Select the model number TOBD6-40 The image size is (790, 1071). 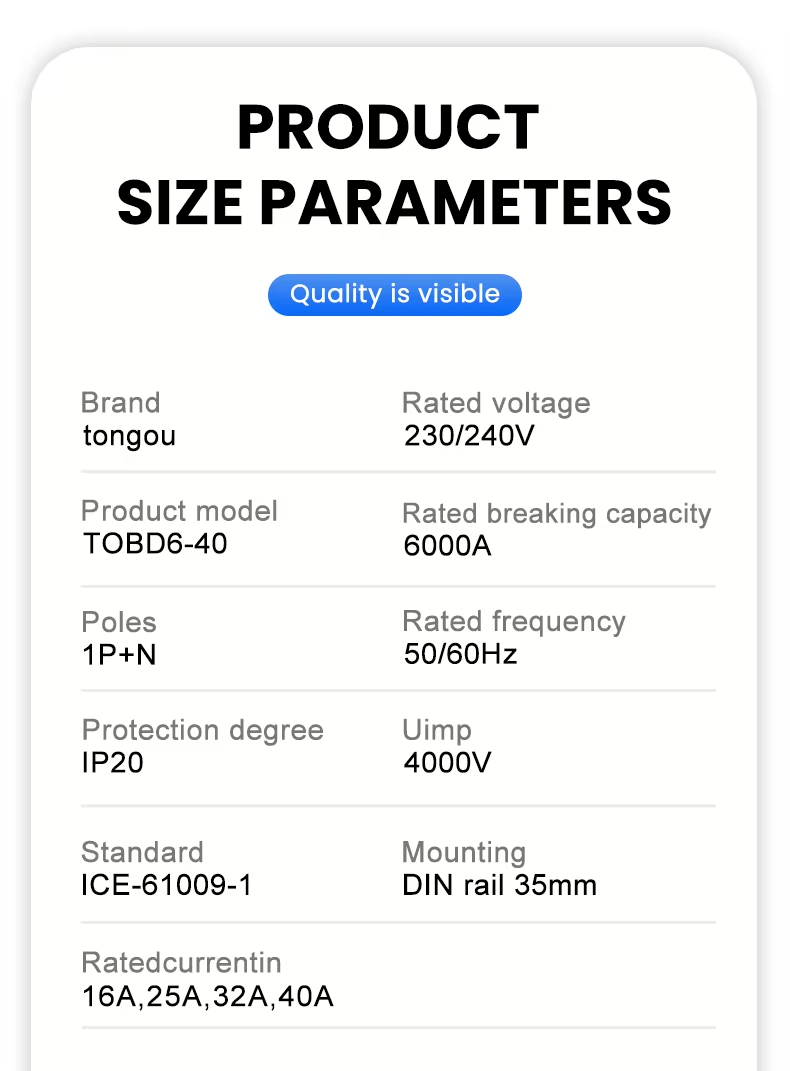(155, 545)
